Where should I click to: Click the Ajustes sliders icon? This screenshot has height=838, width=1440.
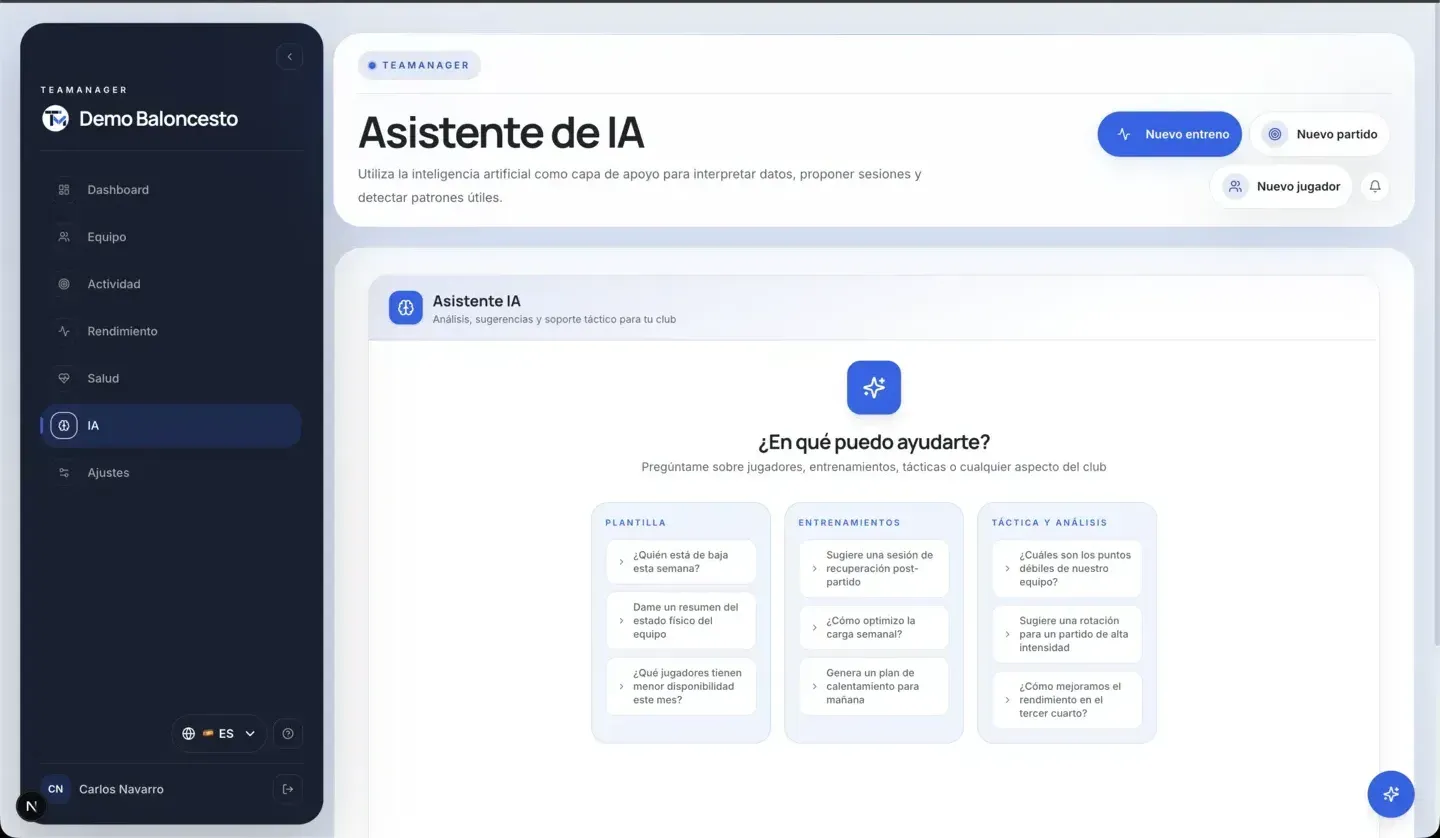click(x=64, y=472)
